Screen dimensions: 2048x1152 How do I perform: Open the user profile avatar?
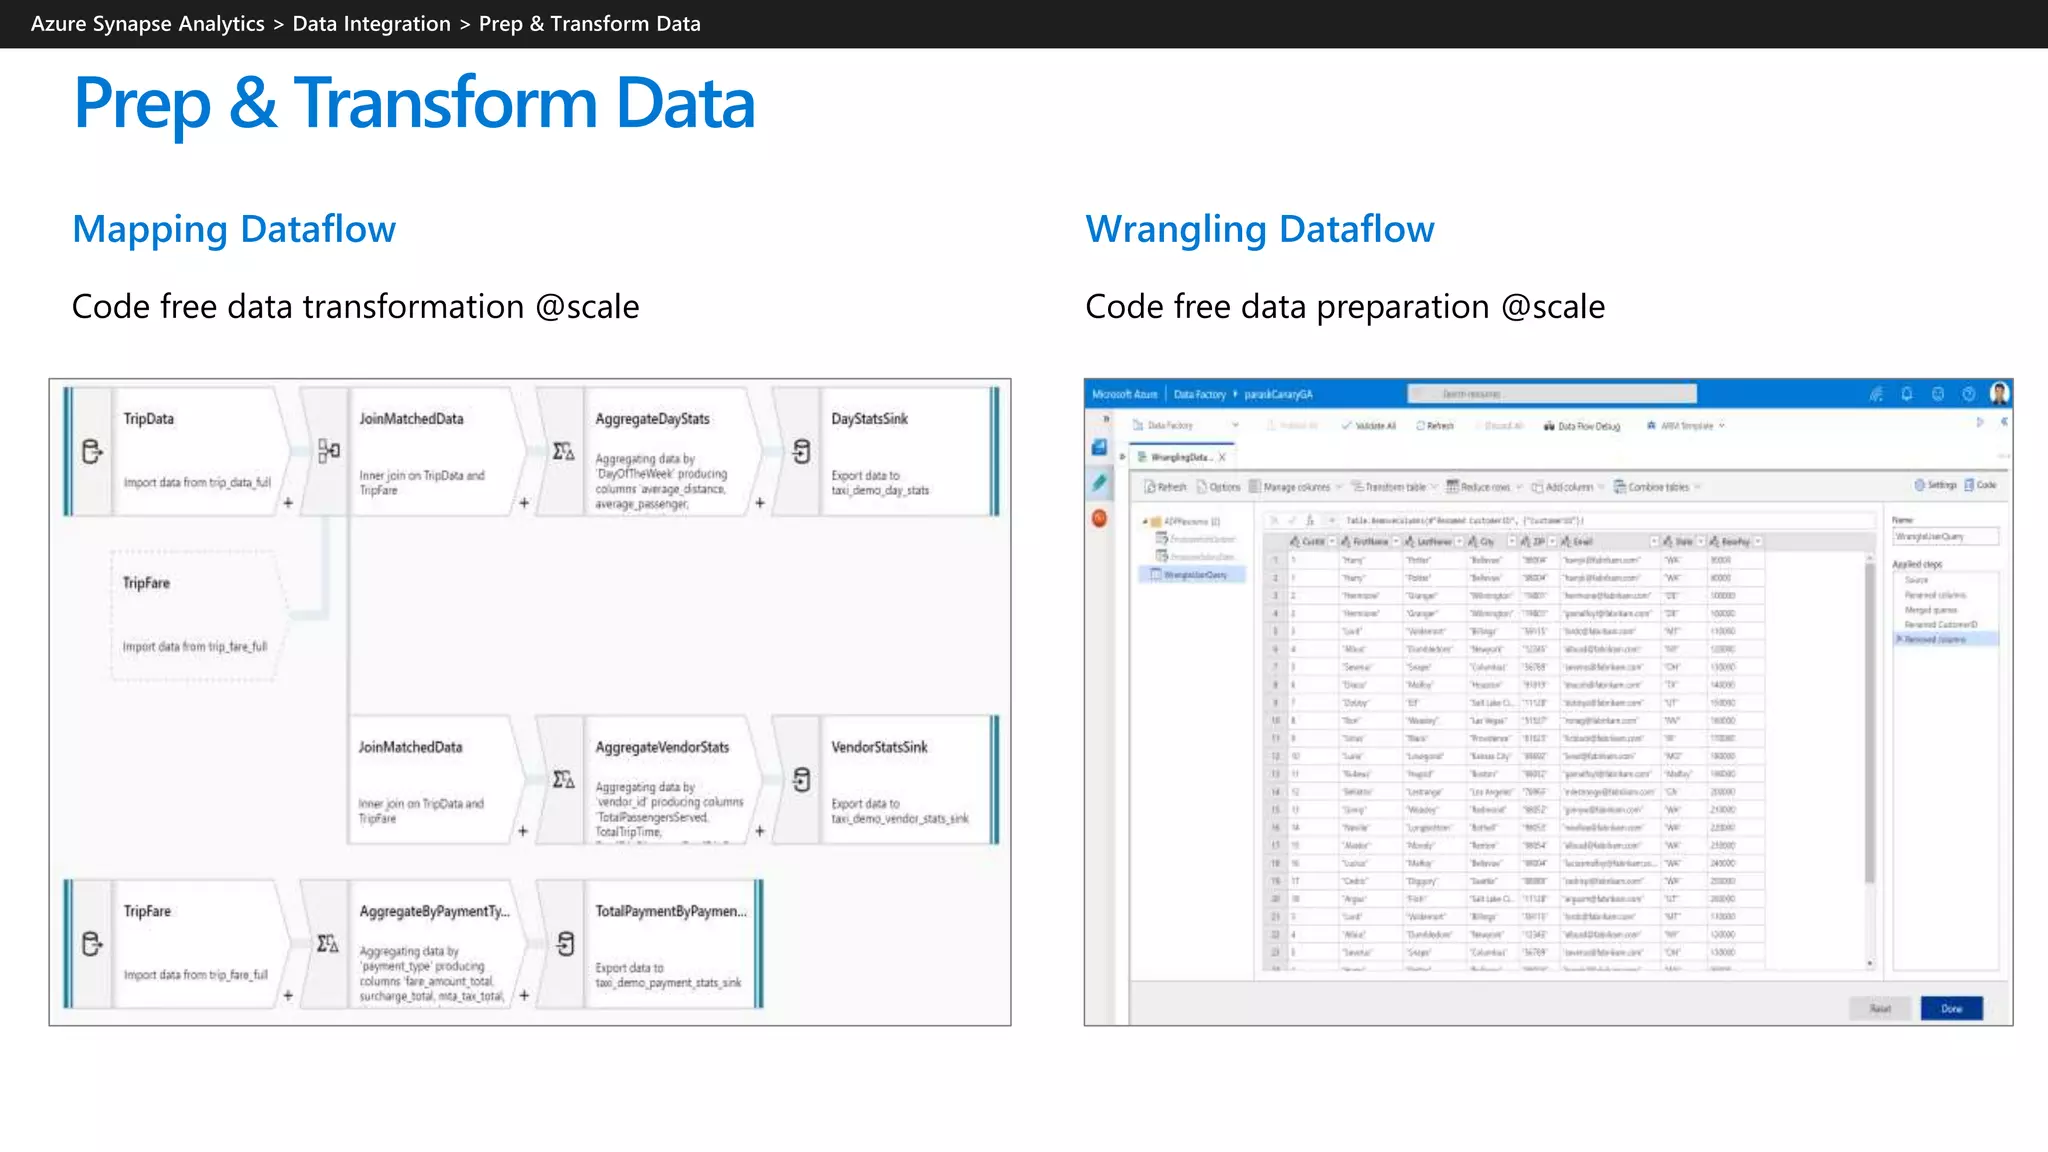pyautogui.click(x=1999, y=394)
